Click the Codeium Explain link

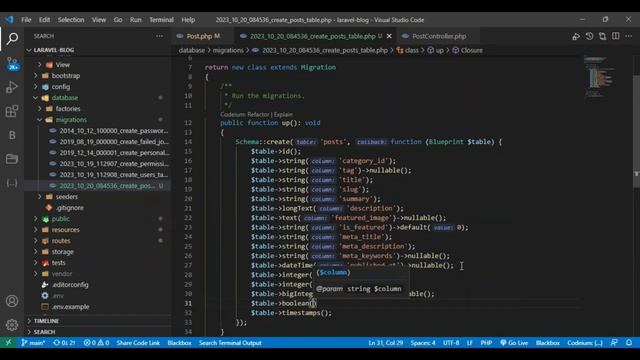click(283, 114)
